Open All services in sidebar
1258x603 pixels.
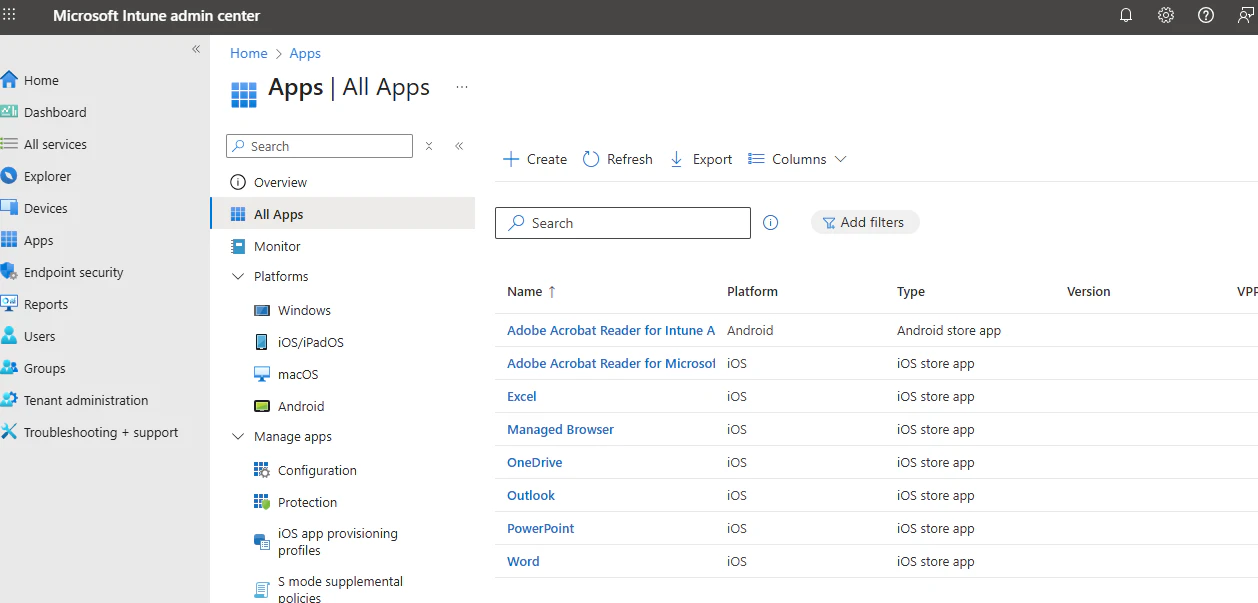(x=55, y=144)
